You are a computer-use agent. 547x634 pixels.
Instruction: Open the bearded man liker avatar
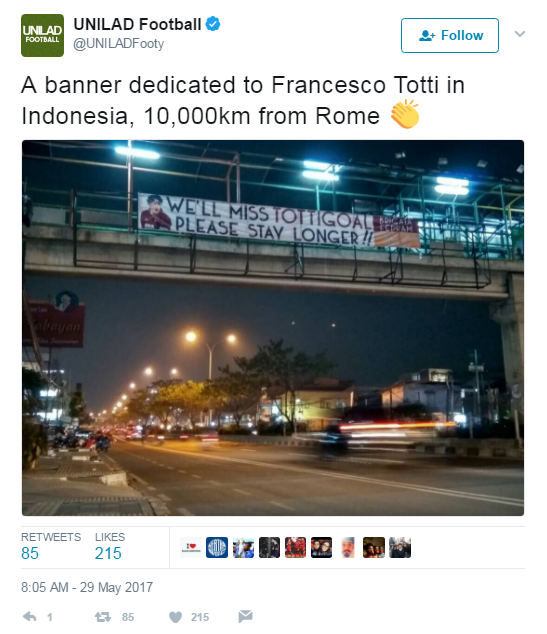pyautogui.click(x=348, y=547)
